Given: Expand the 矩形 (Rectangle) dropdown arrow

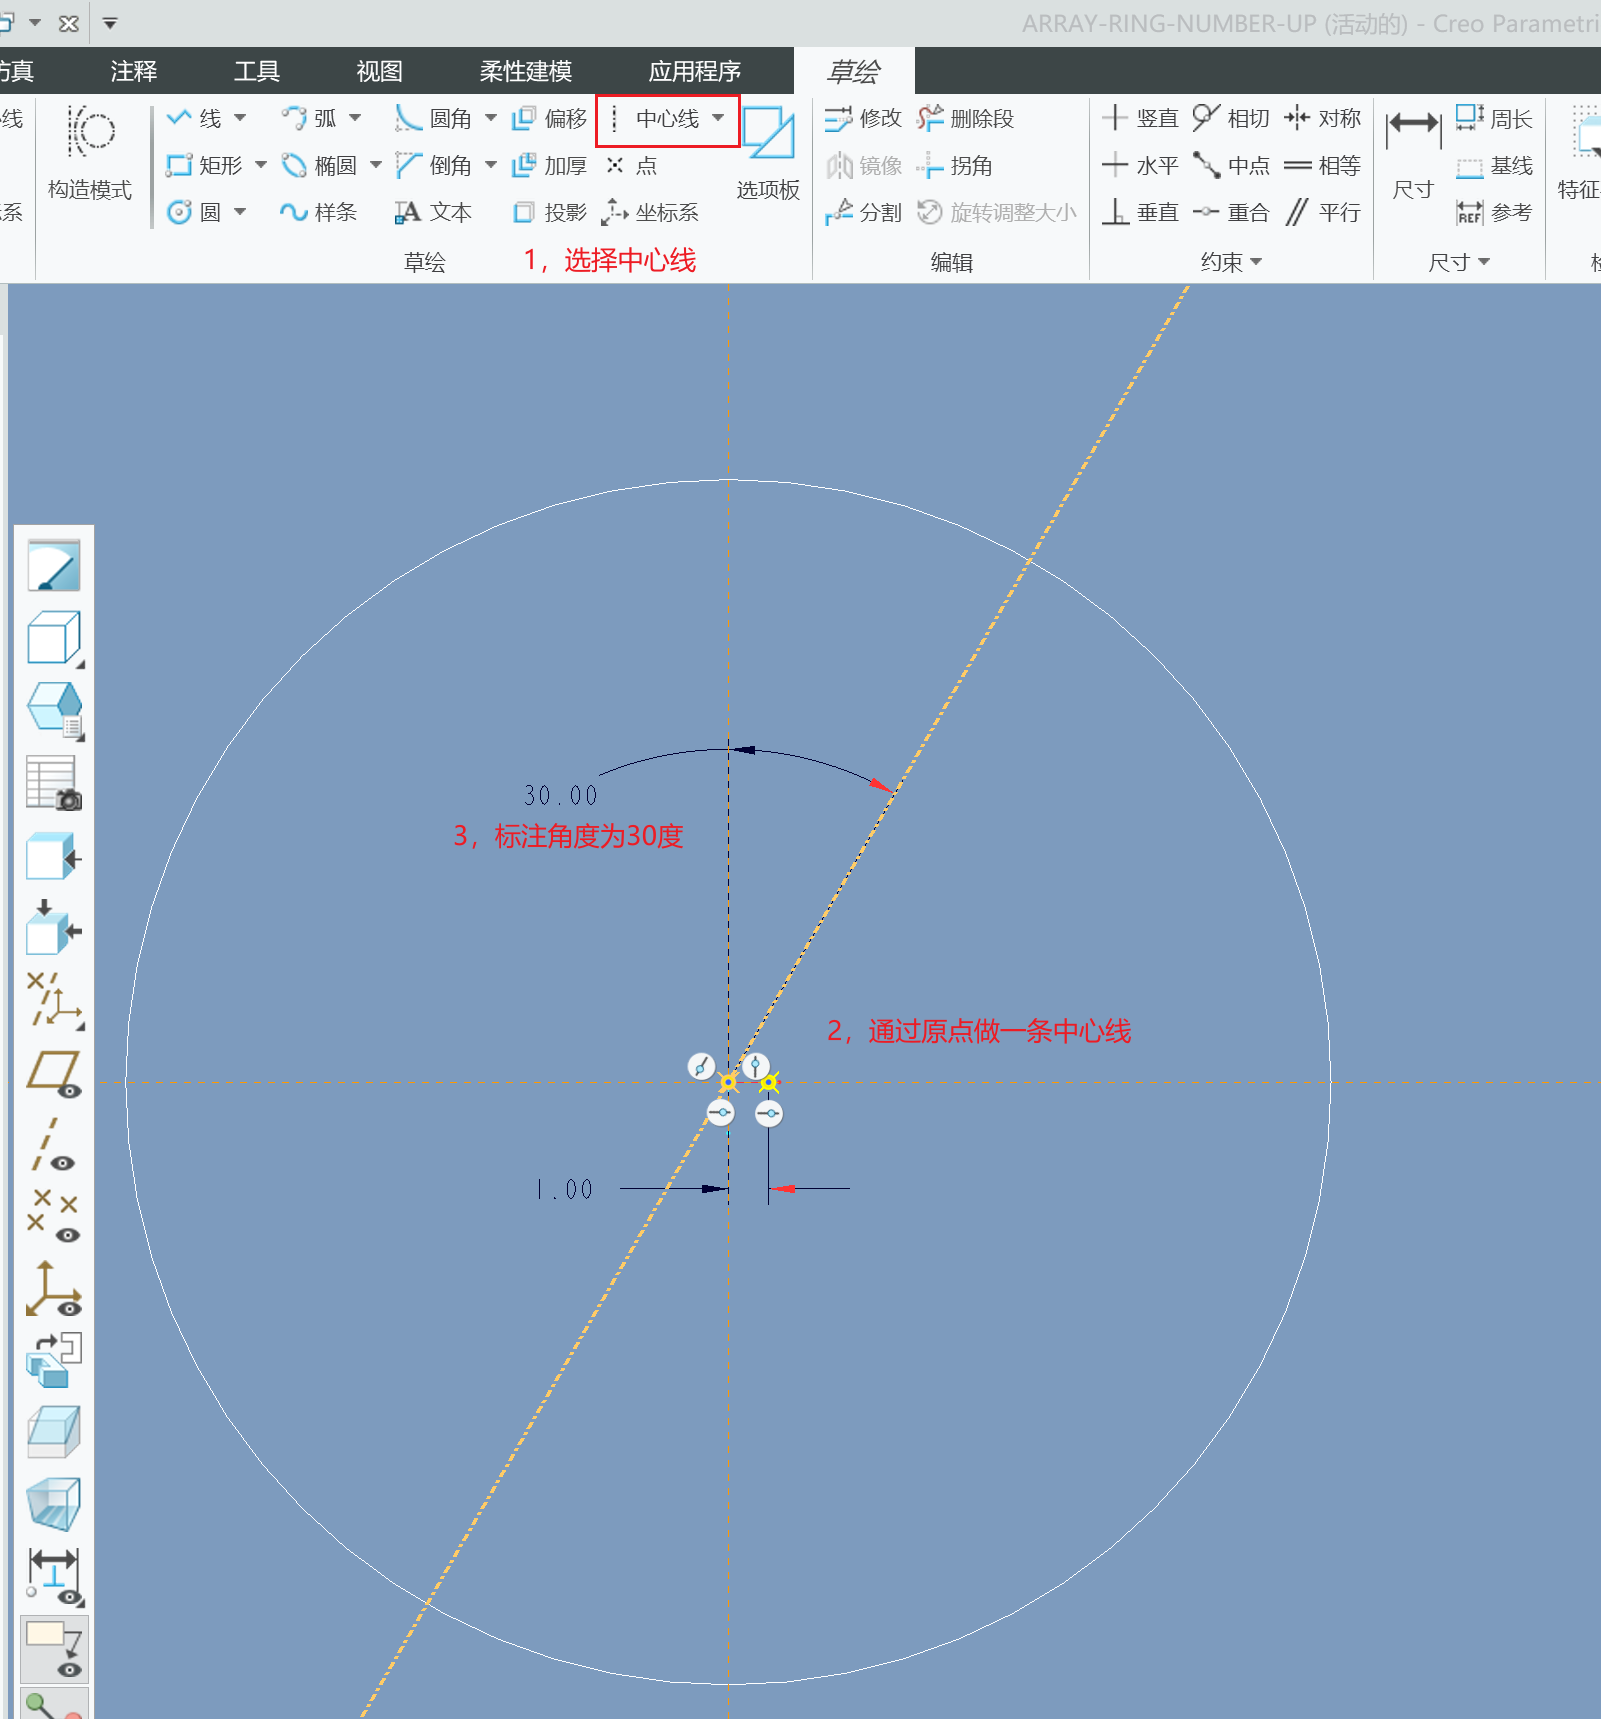Looking at the screenshot, I should [x=261, y=165].
